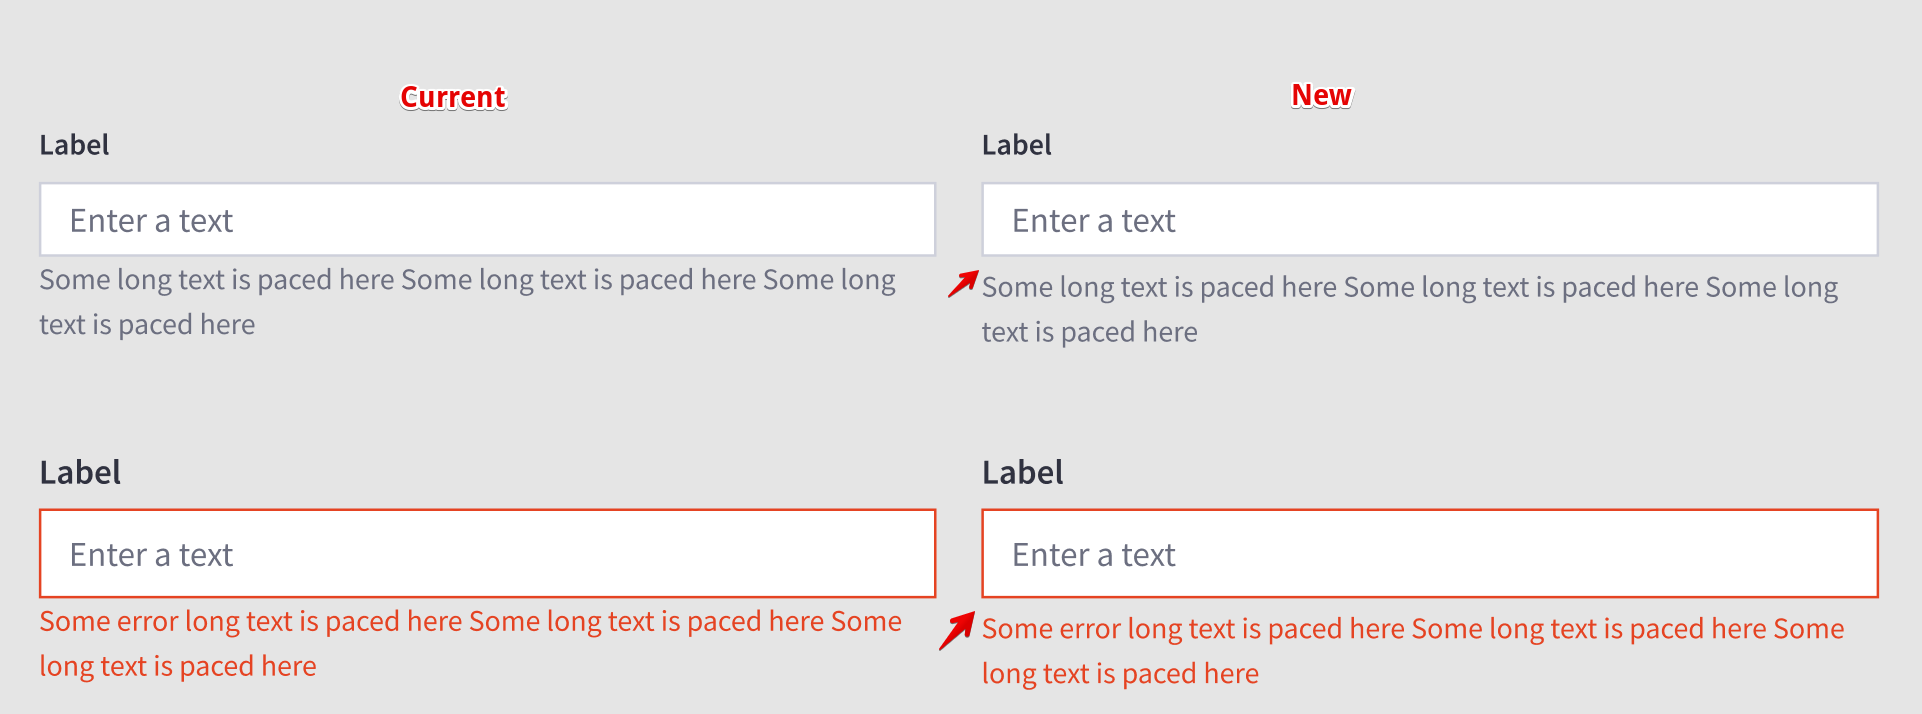The width and height of the screenshot is (1922, 714).
Task: Select the 'Current' heading text
Action: click(452, 97)
